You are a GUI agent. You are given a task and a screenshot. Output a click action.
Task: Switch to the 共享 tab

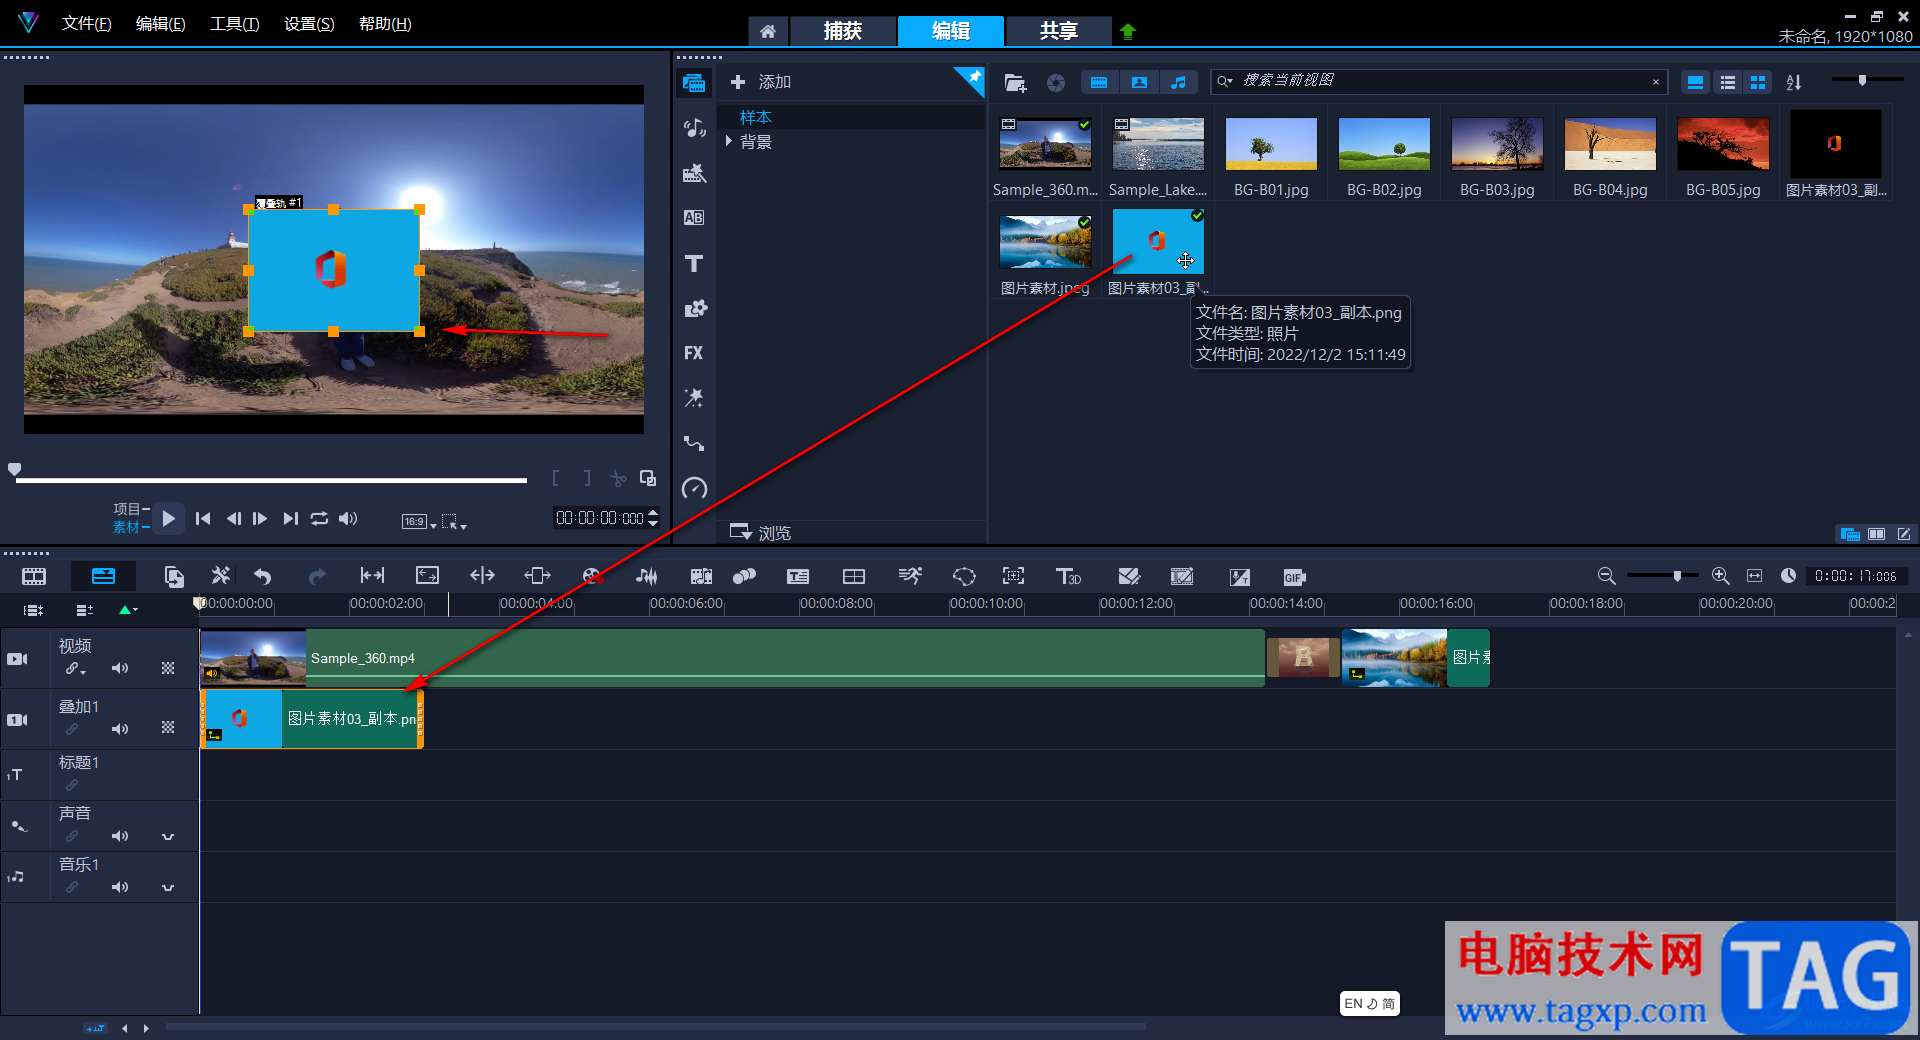pyautogui.click(x=1058, y=31)
